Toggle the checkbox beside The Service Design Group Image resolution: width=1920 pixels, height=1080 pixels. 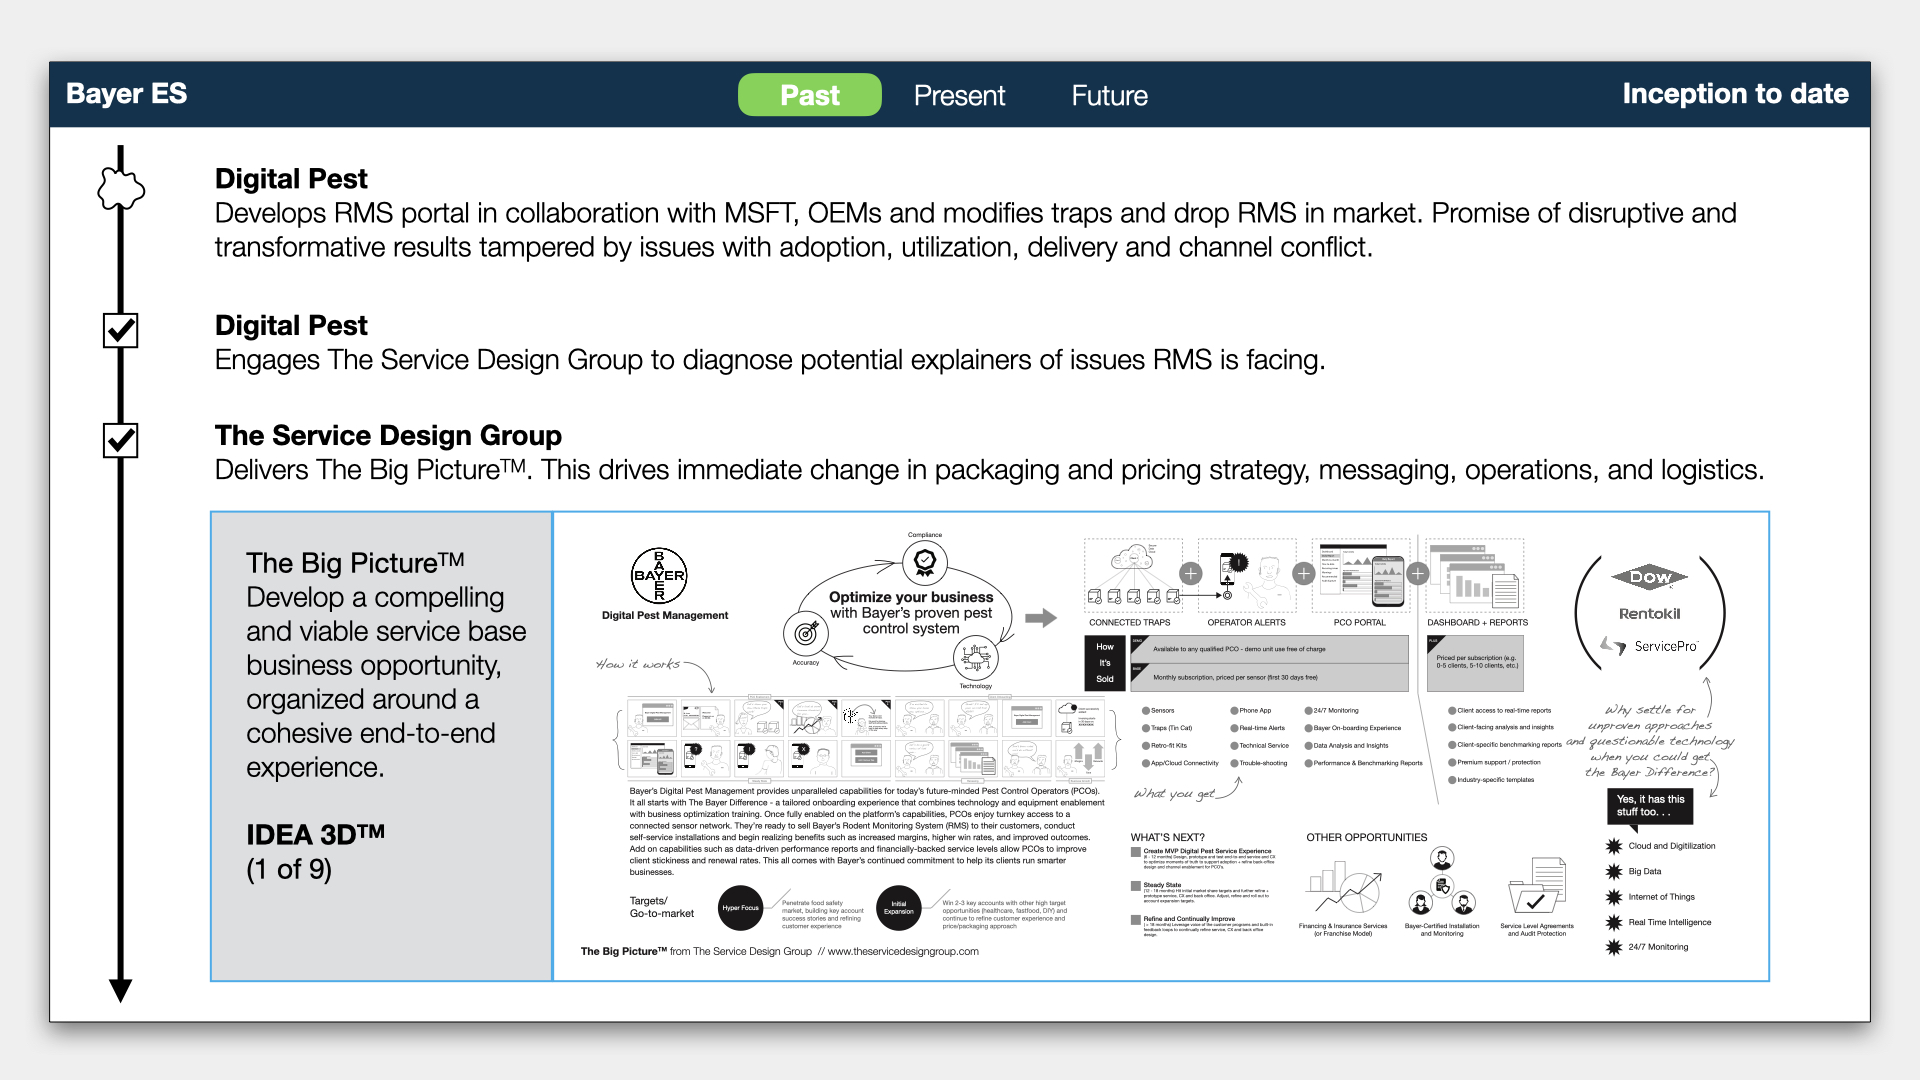pos(121,440)
